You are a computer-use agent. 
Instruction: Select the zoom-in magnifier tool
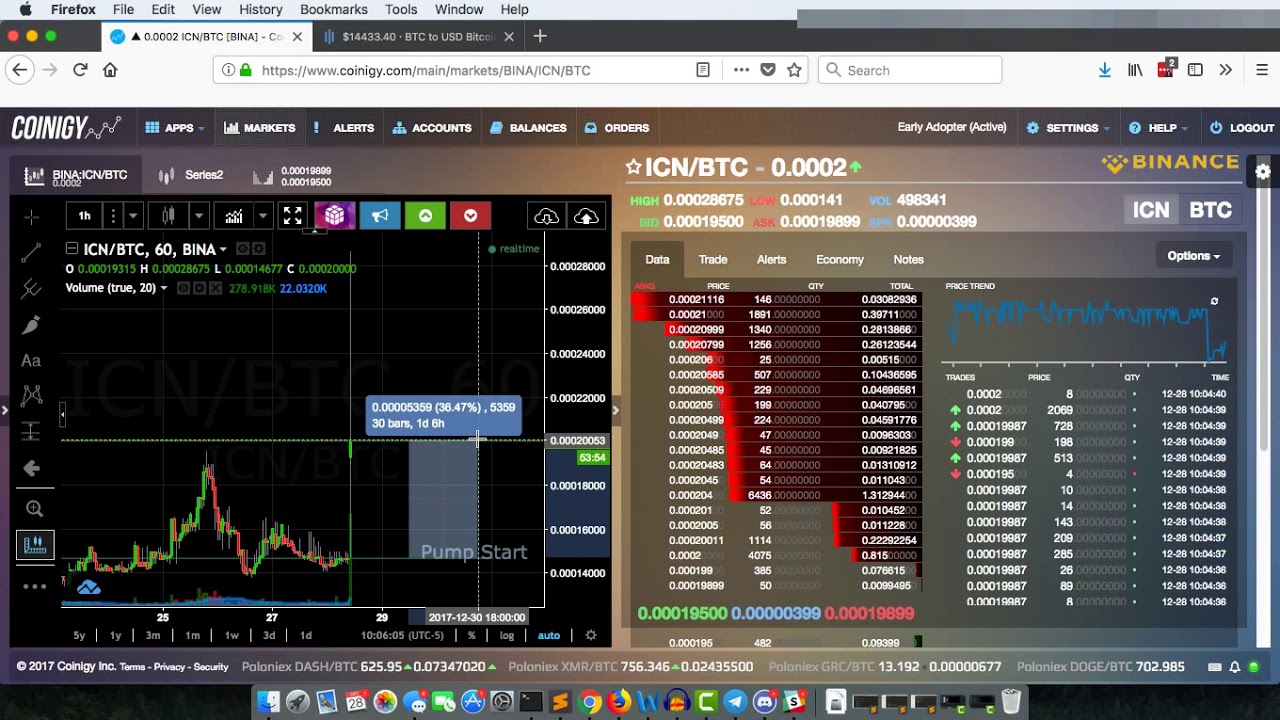pyautogui.click(x=34, y=509)
